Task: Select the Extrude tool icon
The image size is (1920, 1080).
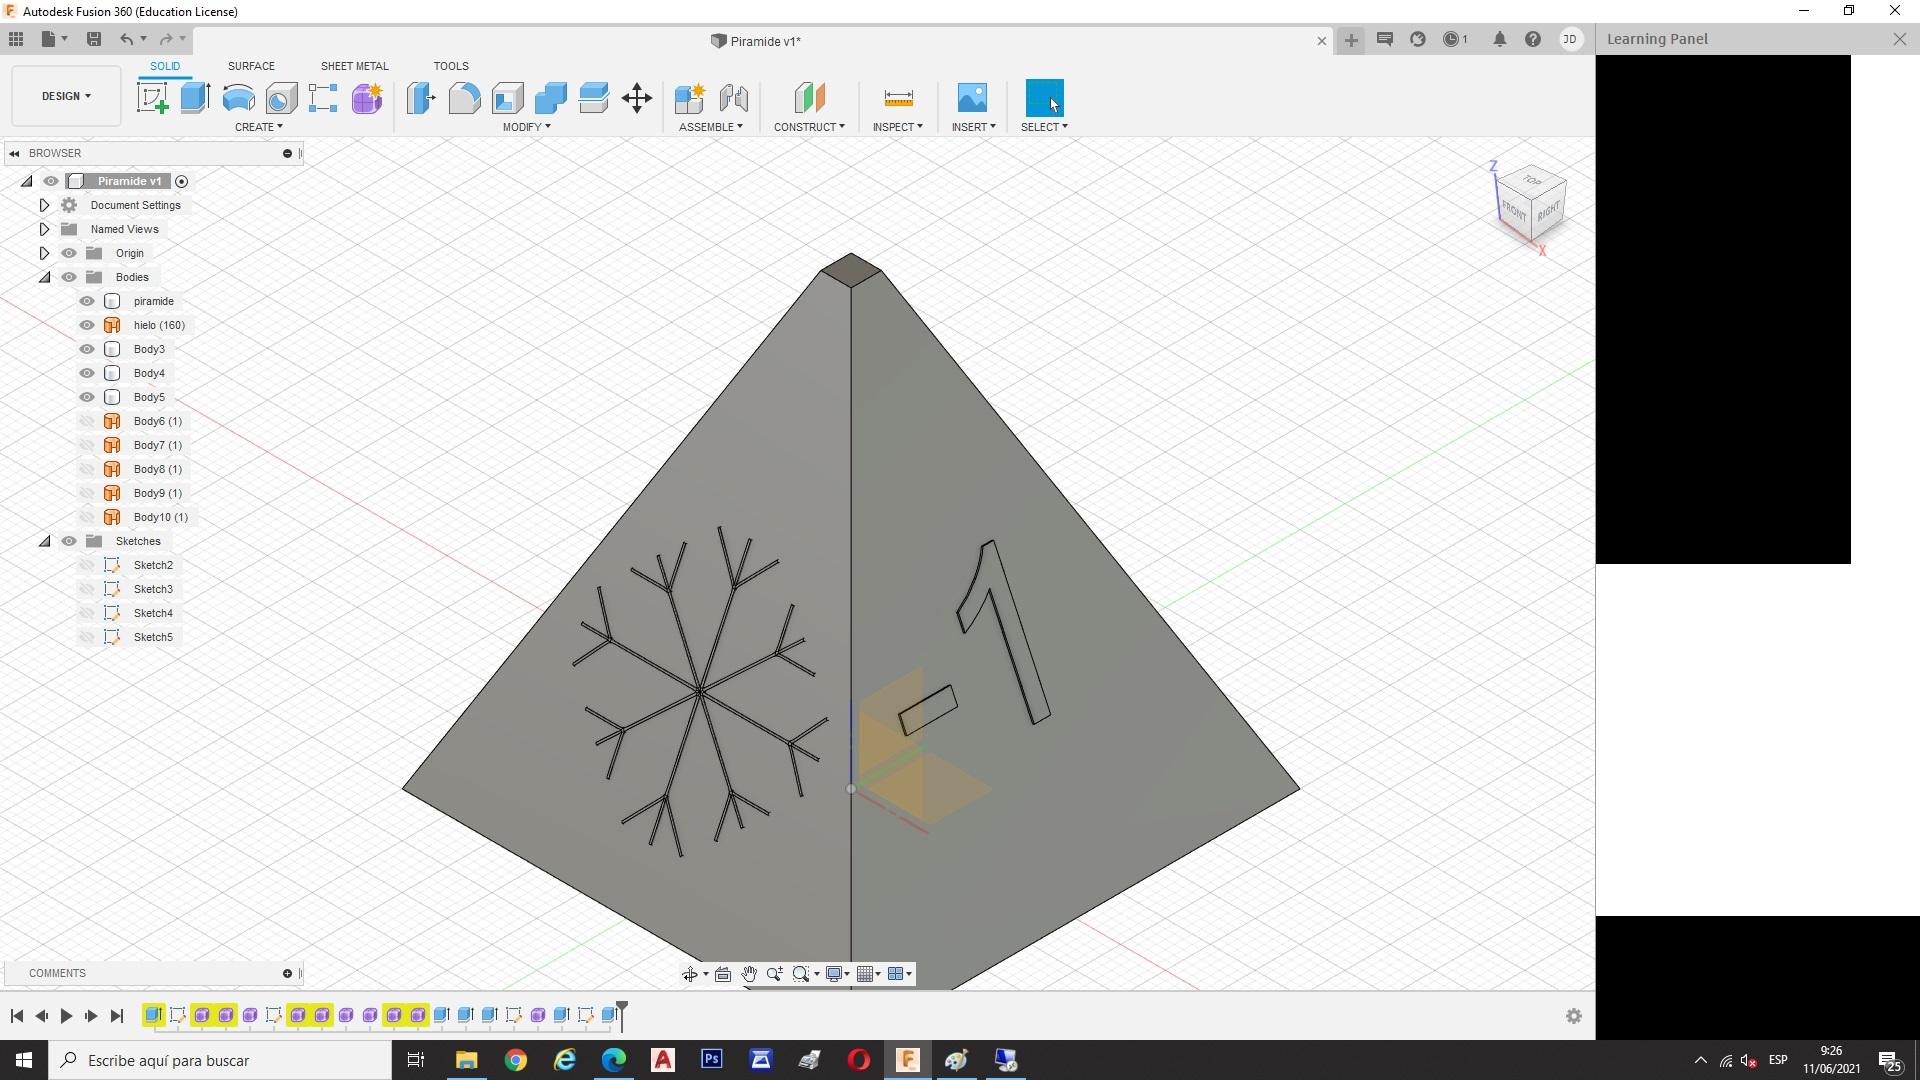Action: click(x=195, y=98)
